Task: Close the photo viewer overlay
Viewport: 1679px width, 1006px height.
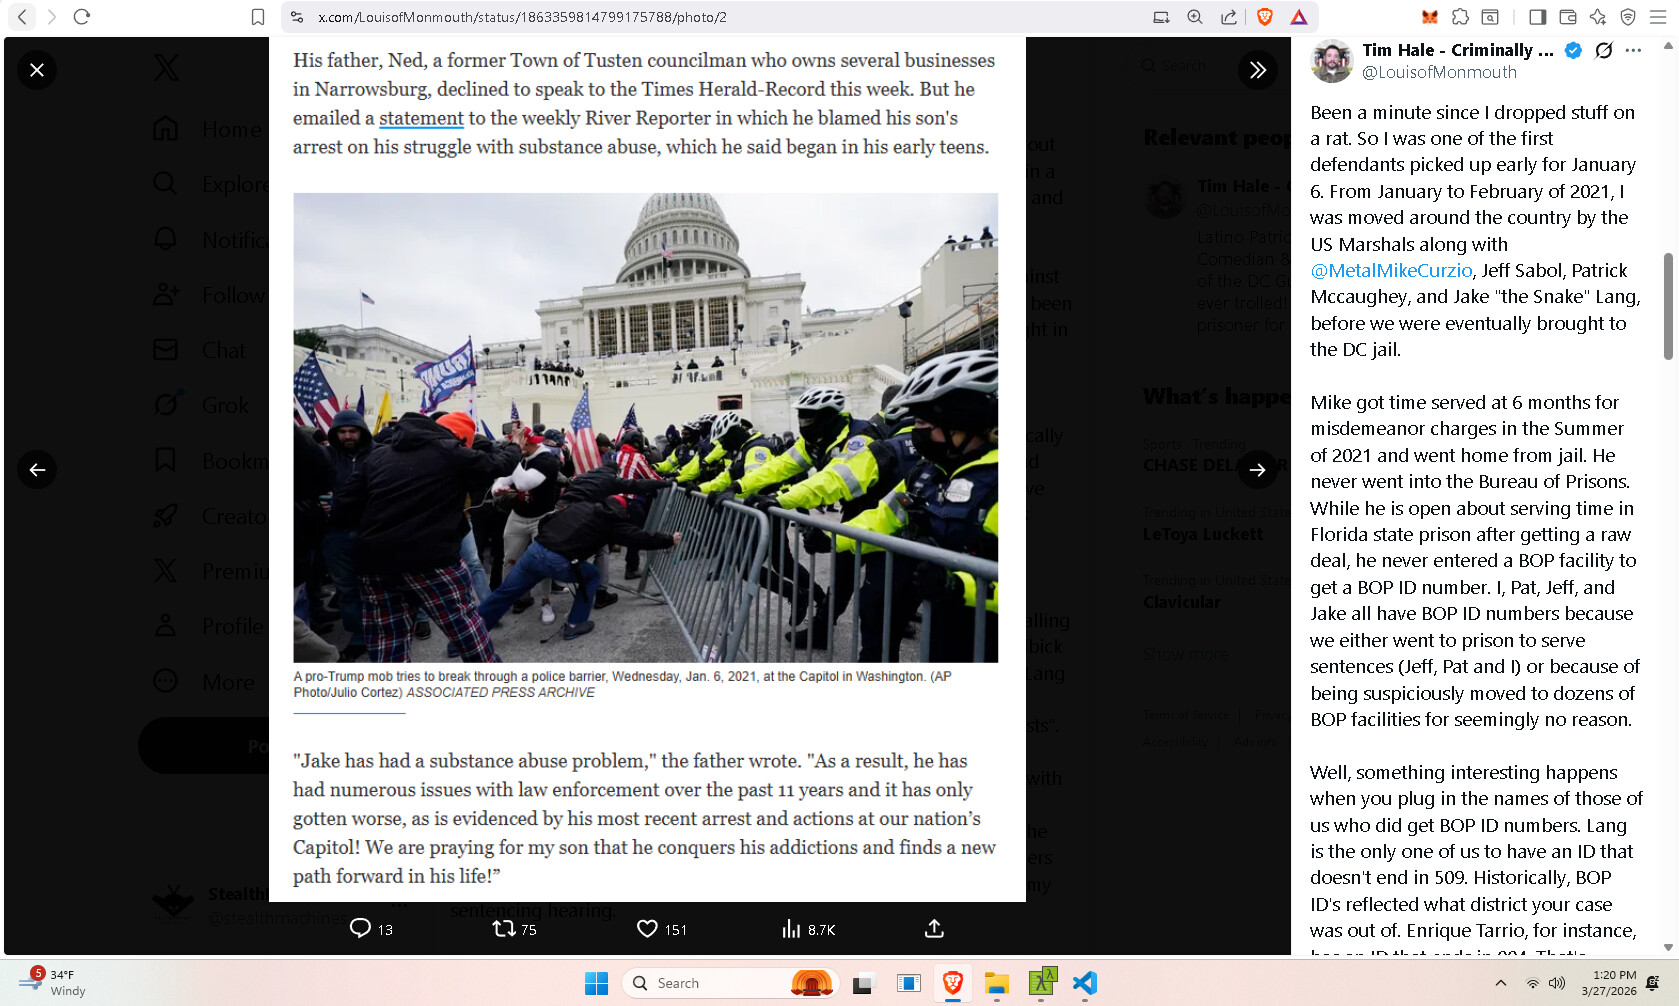Action: [37, 70]
